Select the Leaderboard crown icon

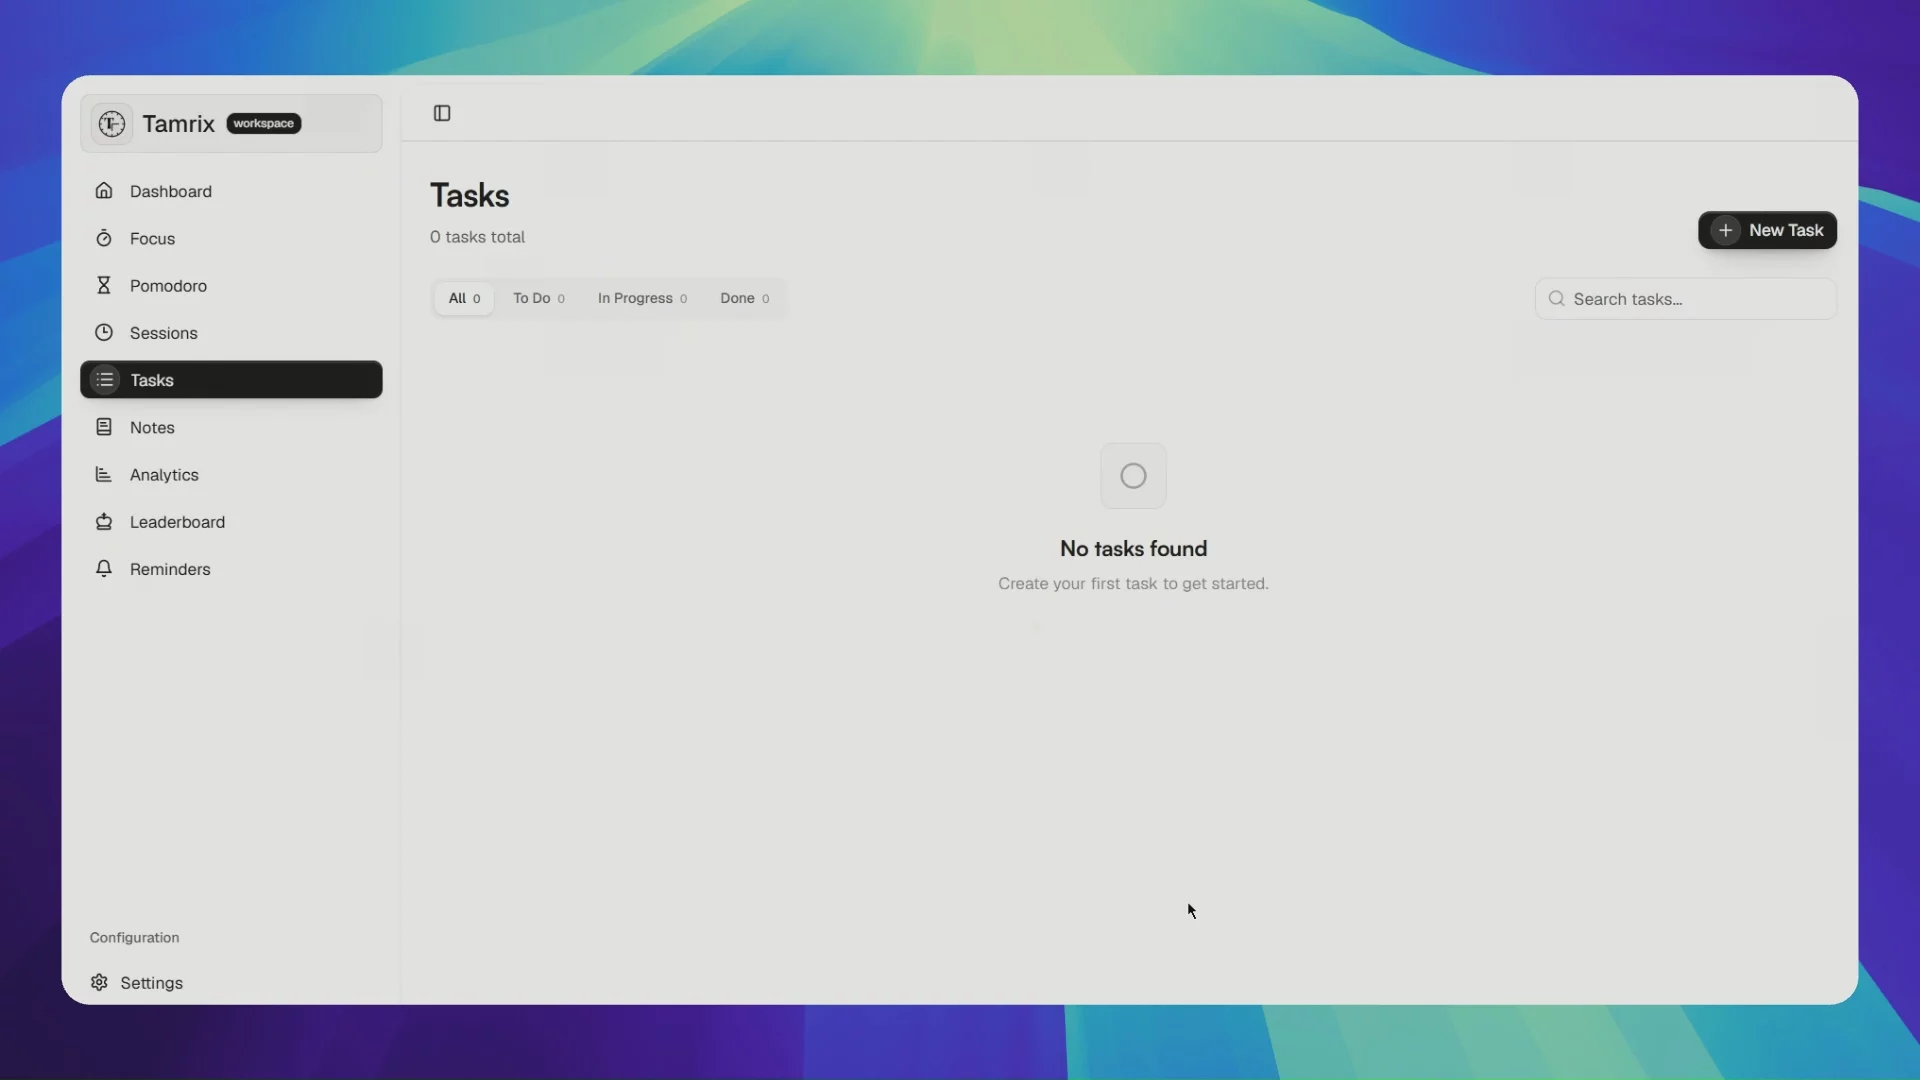104,521
